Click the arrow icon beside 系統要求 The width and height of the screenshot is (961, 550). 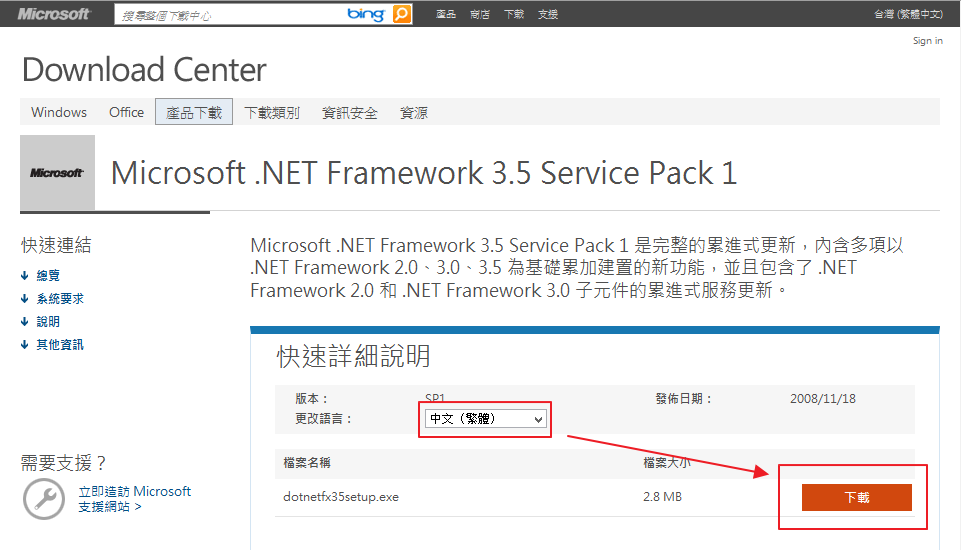(25, 299)
